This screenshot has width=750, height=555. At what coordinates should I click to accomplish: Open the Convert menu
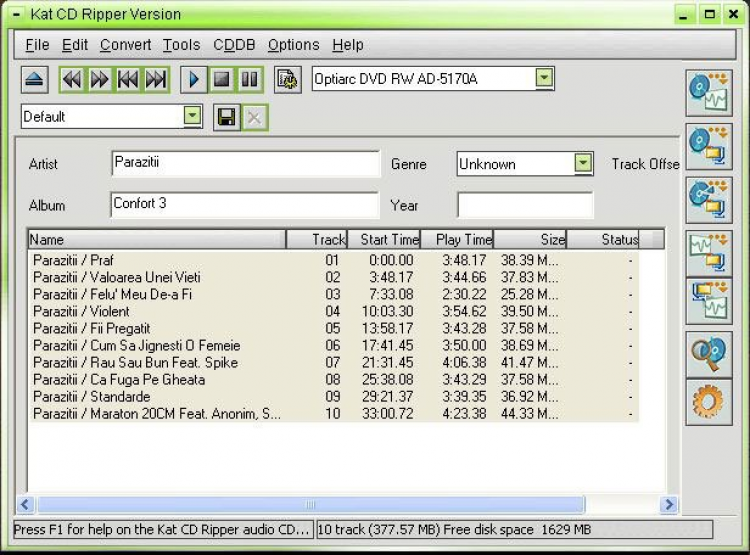click(x=125, y=45)
